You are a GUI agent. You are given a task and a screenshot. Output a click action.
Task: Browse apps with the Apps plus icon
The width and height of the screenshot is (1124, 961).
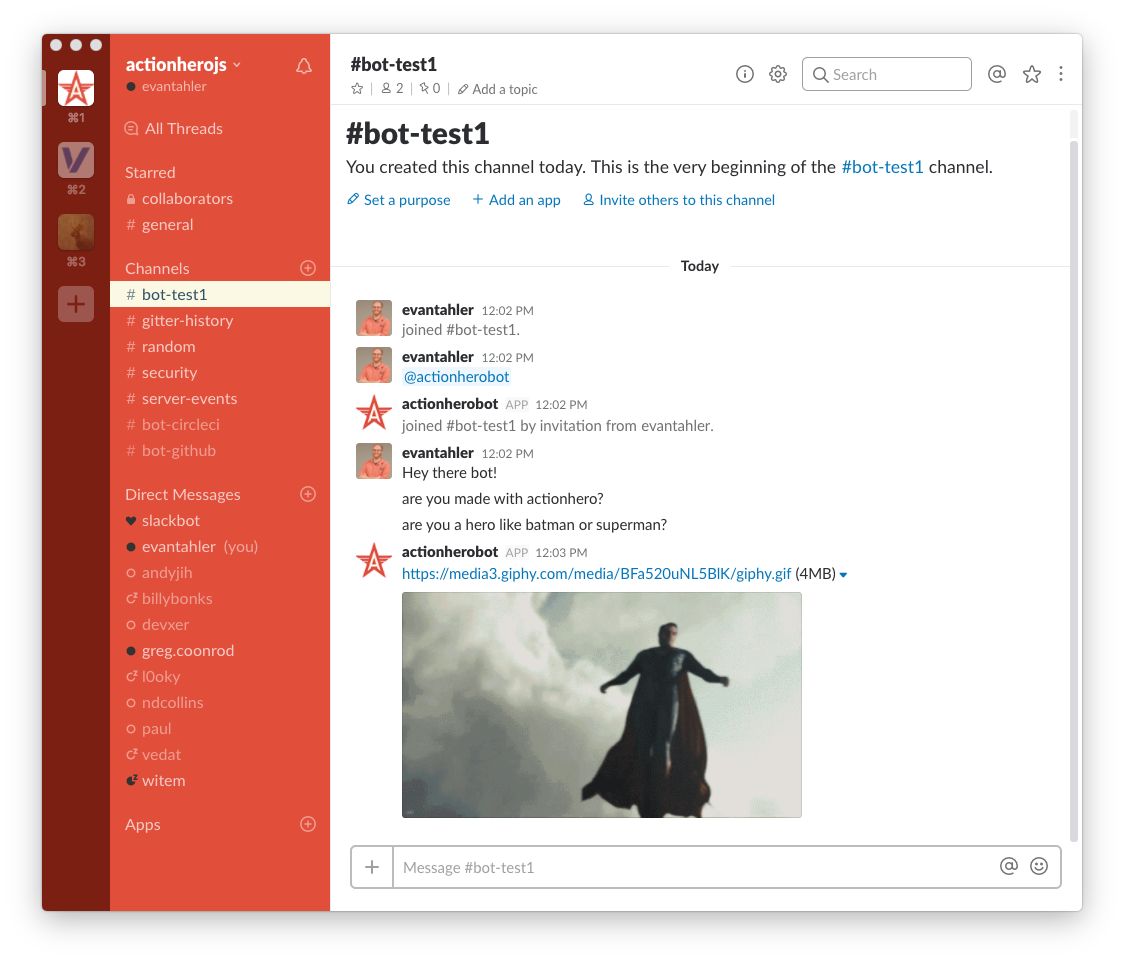click(x=308, y=824)
